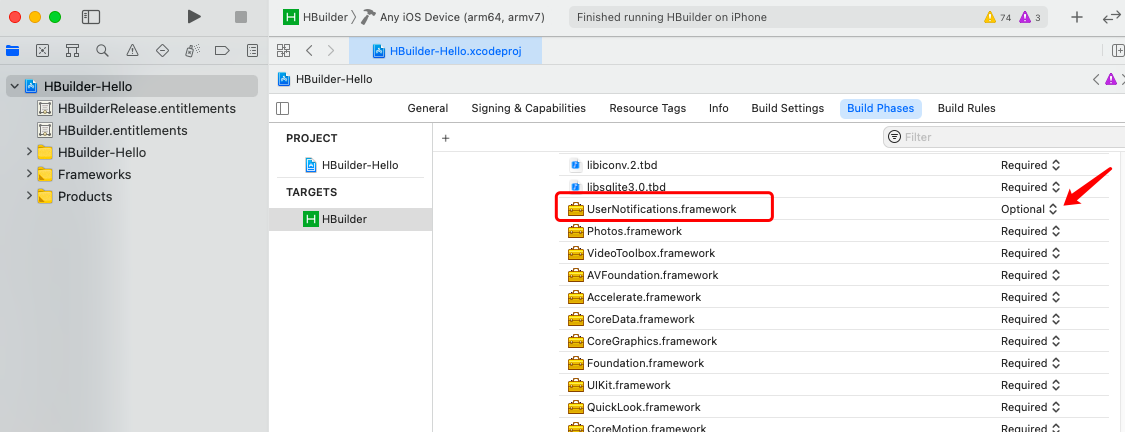Select HBuilder.entitlements file

click(x=112, y=131)
